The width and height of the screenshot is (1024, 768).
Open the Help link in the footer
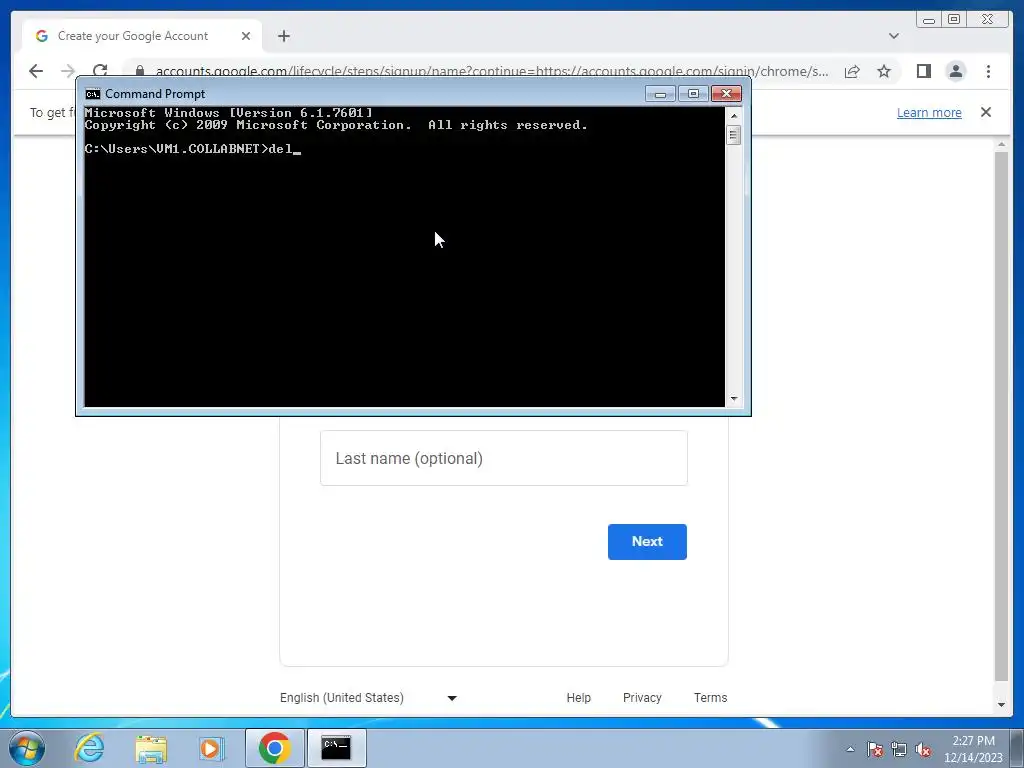pos(579,697)
